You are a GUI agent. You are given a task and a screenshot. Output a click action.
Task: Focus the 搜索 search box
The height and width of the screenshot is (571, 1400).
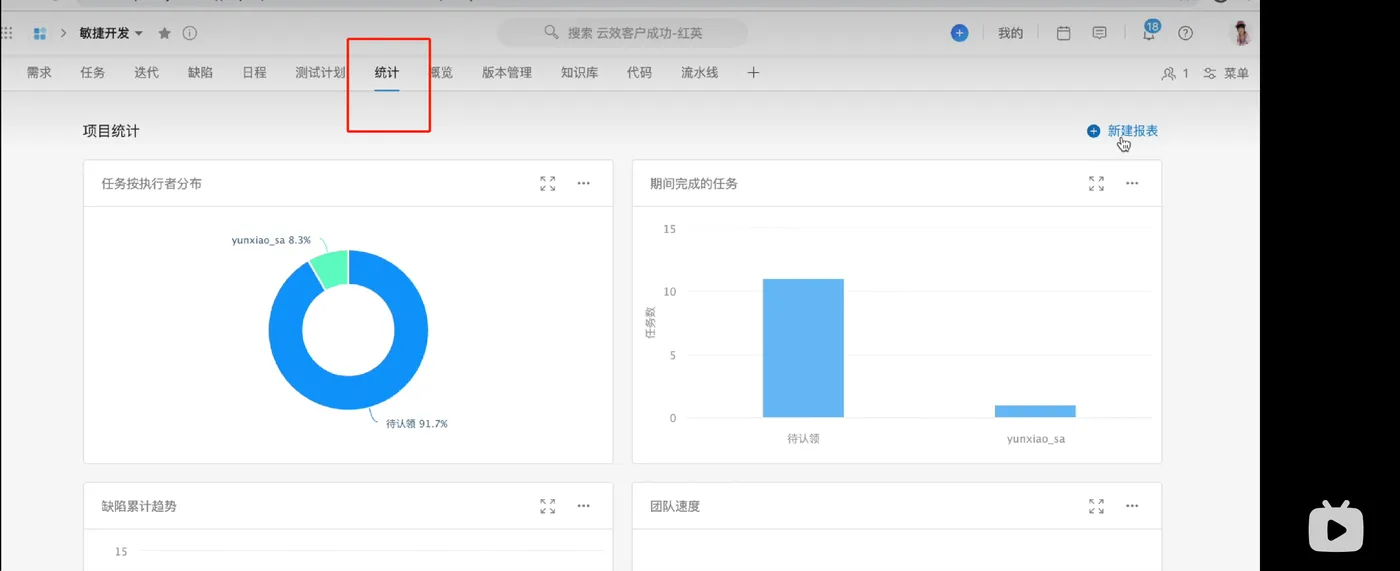[x=622, y=33]
